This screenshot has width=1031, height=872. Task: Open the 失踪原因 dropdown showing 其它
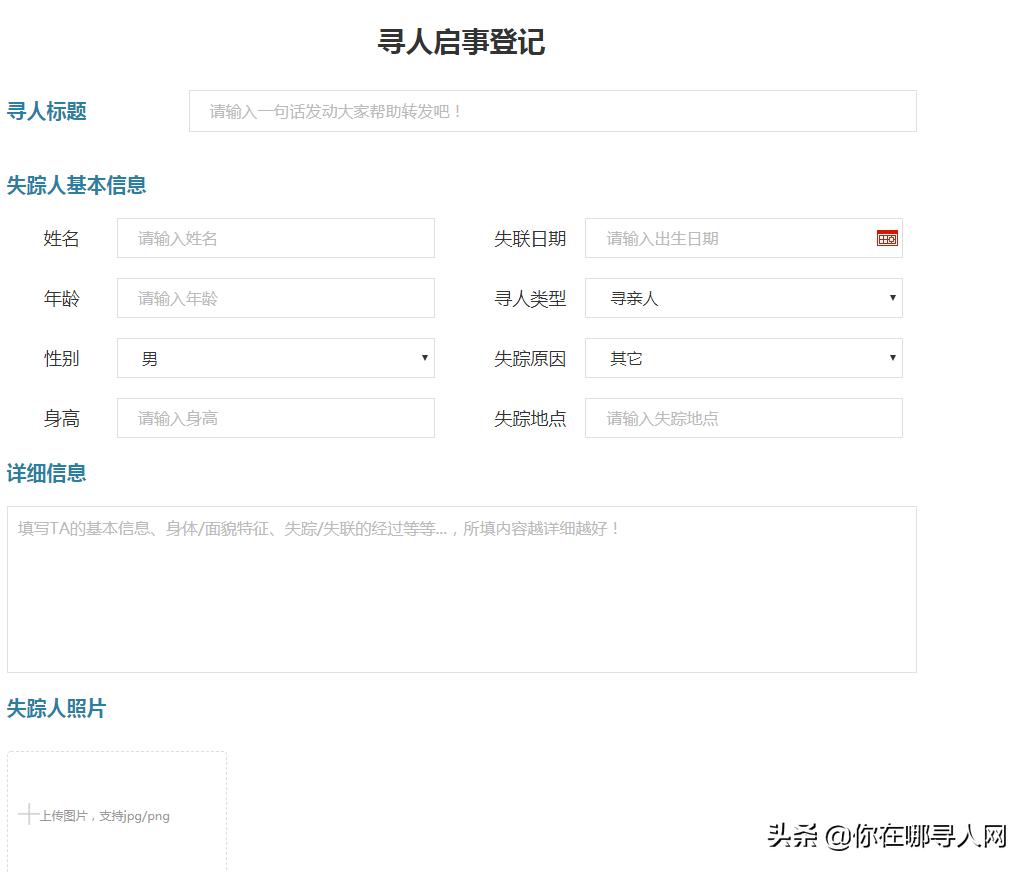tap(743, 358)
